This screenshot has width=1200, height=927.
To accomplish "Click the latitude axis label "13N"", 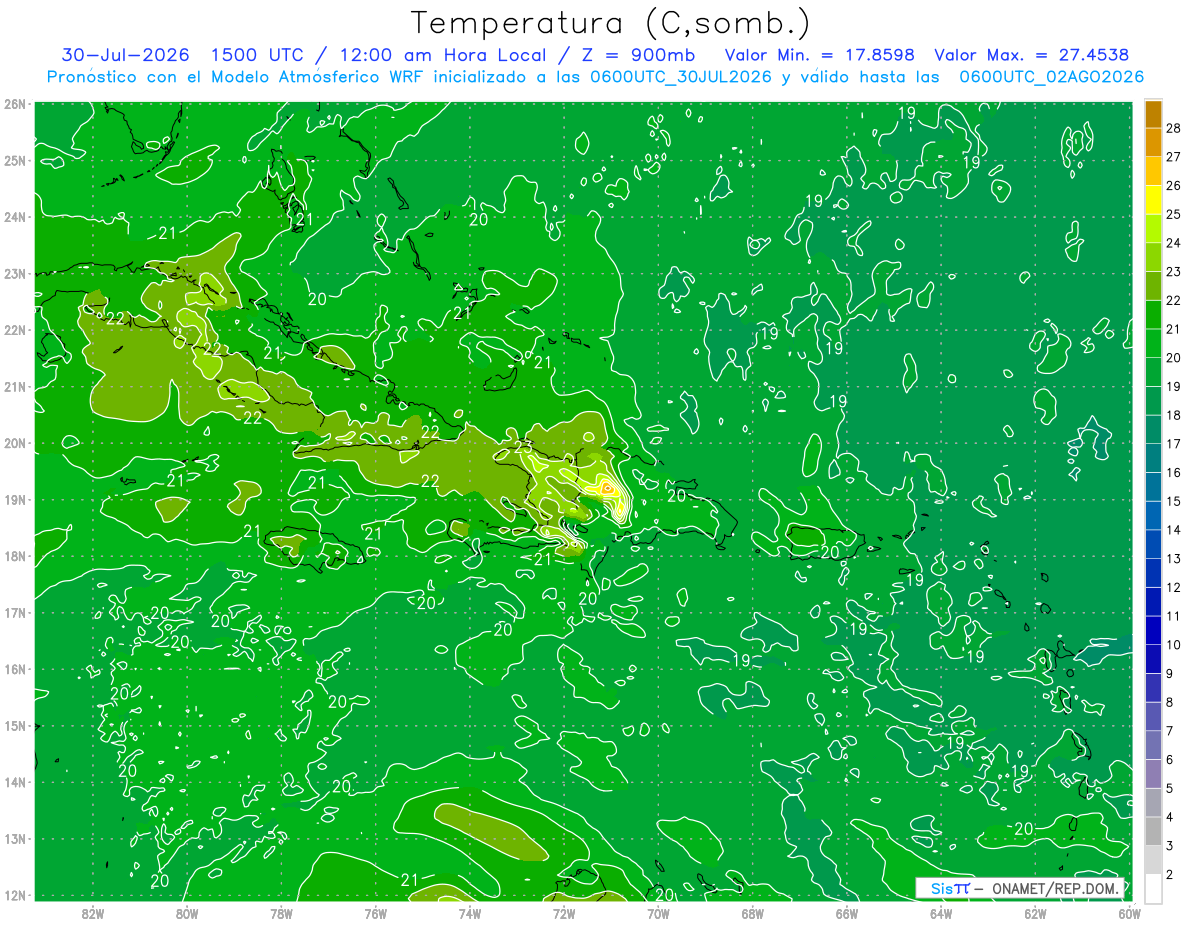I will tap(15, 839).
